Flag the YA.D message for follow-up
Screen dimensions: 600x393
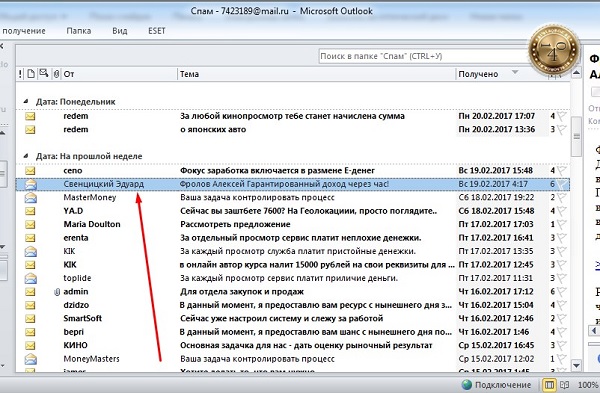click(561, 211)
